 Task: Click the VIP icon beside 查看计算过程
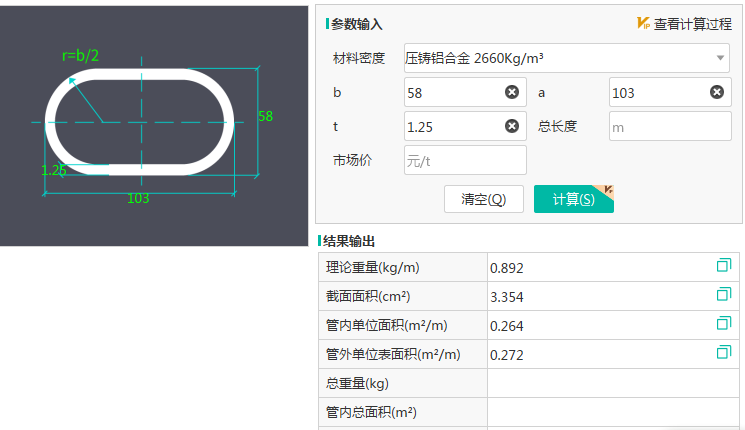pyautogui.click(x=643, y=23)
